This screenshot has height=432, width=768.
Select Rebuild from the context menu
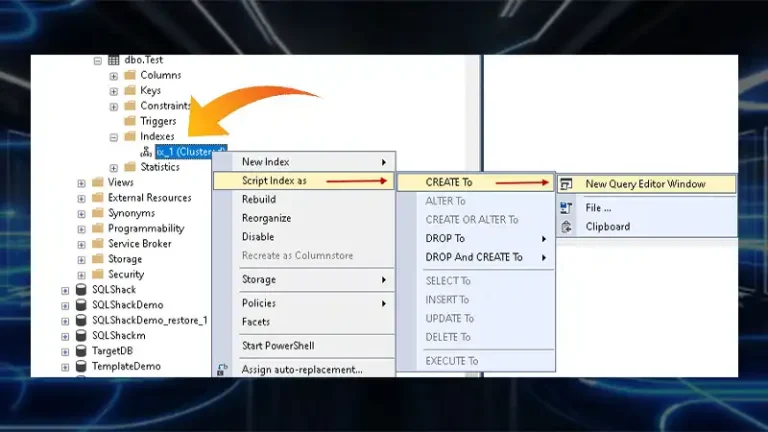304,199
